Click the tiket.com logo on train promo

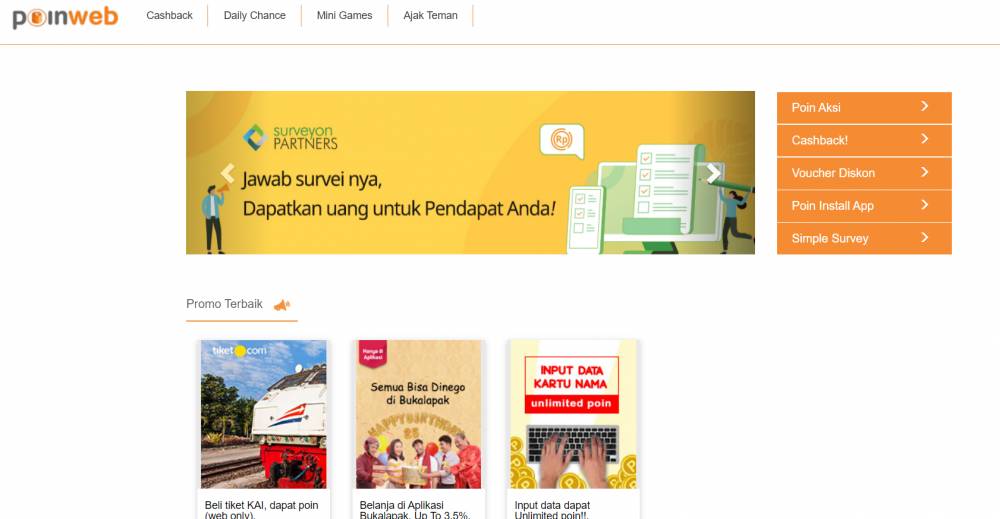tap(239, 351)
